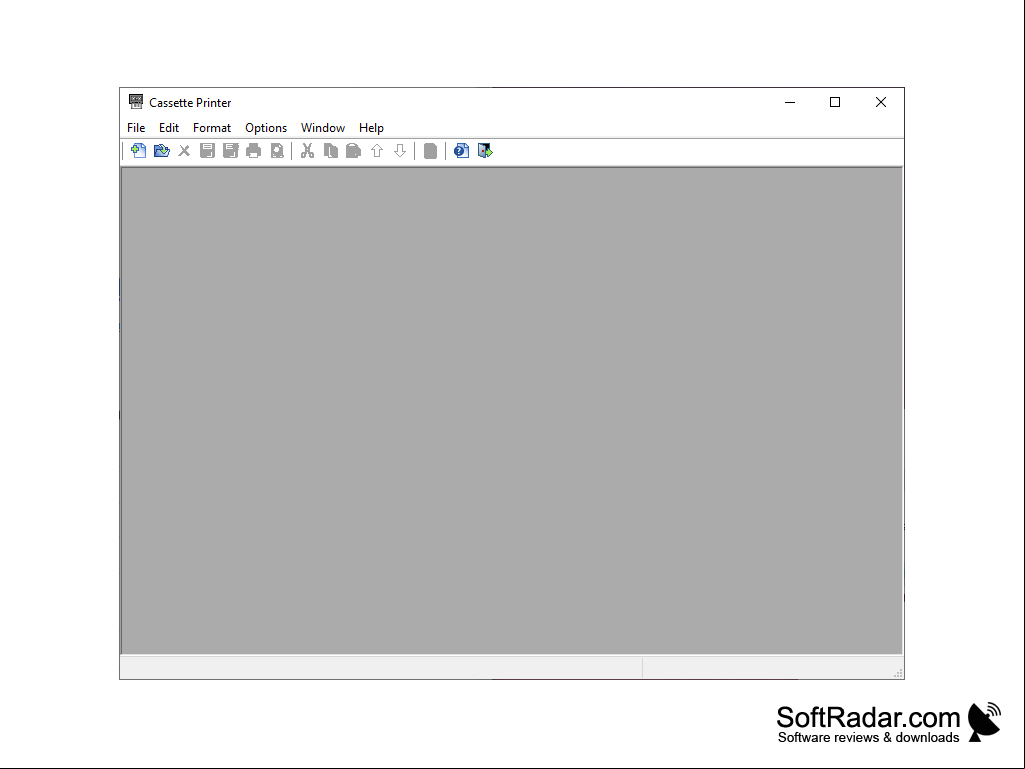This screenshot has height=769, width=1025.
Task: Maximize the Cassette Printer window
Action: [x=835, y=102]
